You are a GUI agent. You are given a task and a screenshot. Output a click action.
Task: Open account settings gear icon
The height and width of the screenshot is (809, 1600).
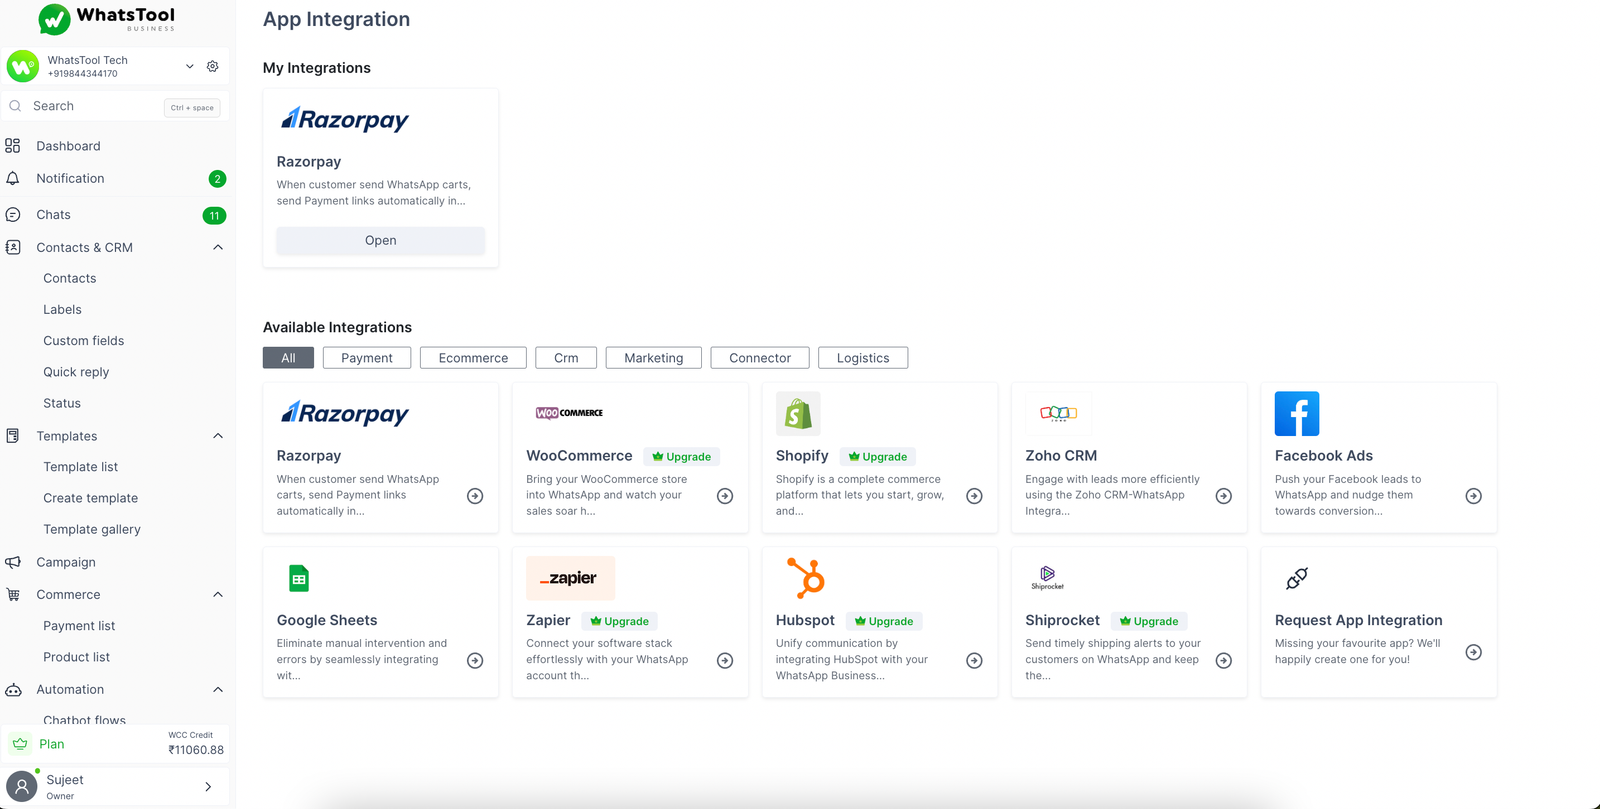[212, 66]
